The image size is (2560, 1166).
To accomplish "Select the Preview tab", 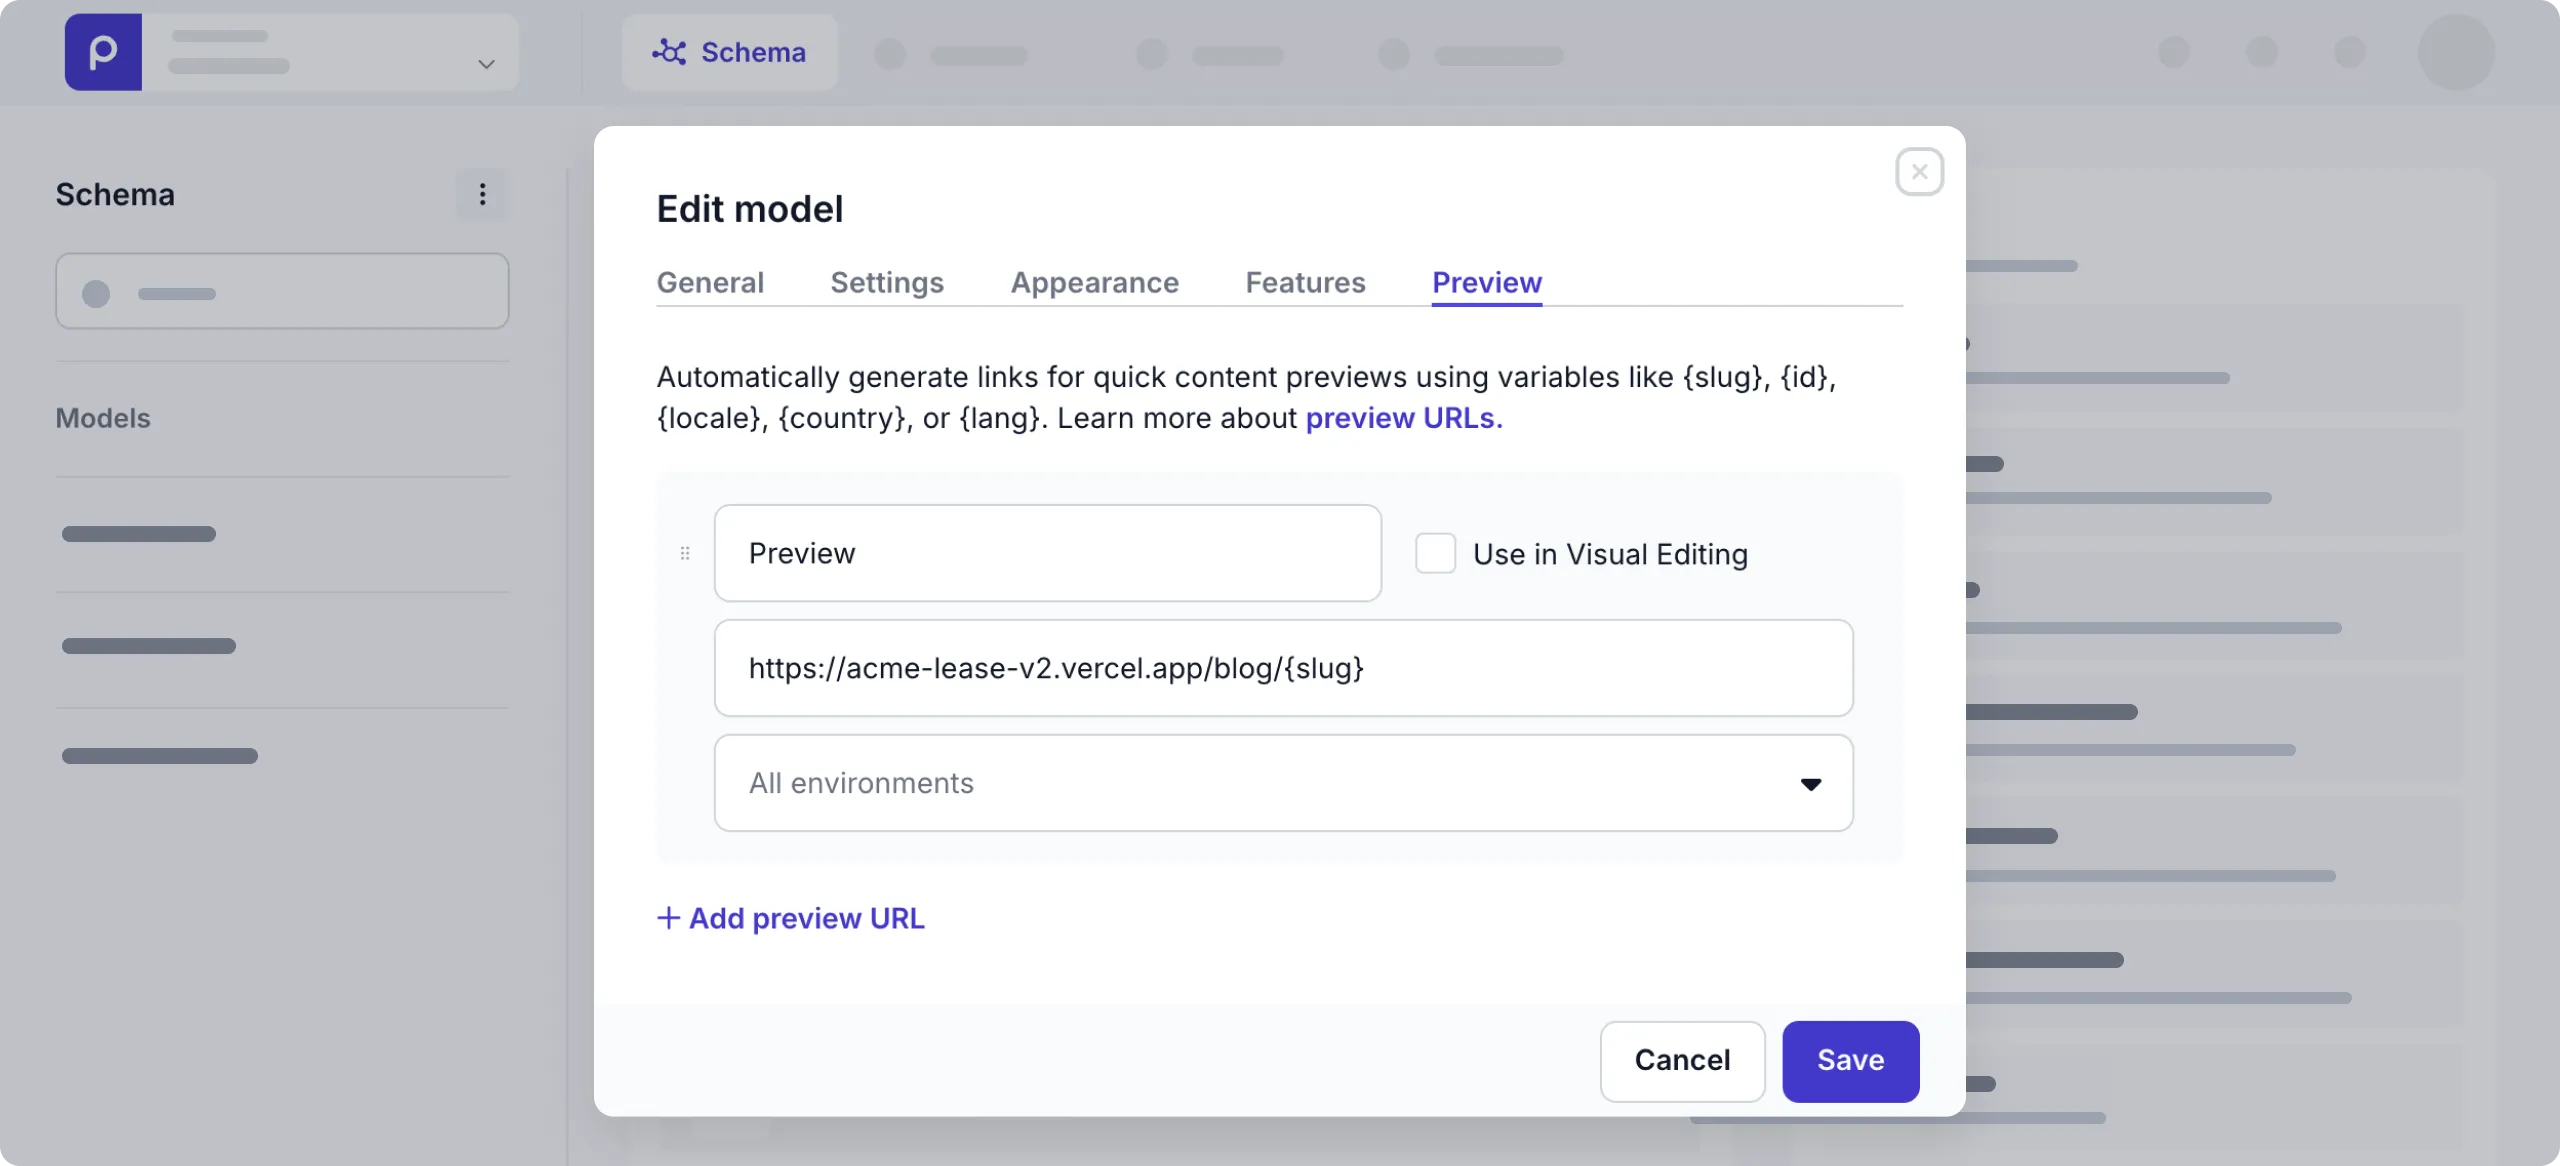I will coord(1487,283).
